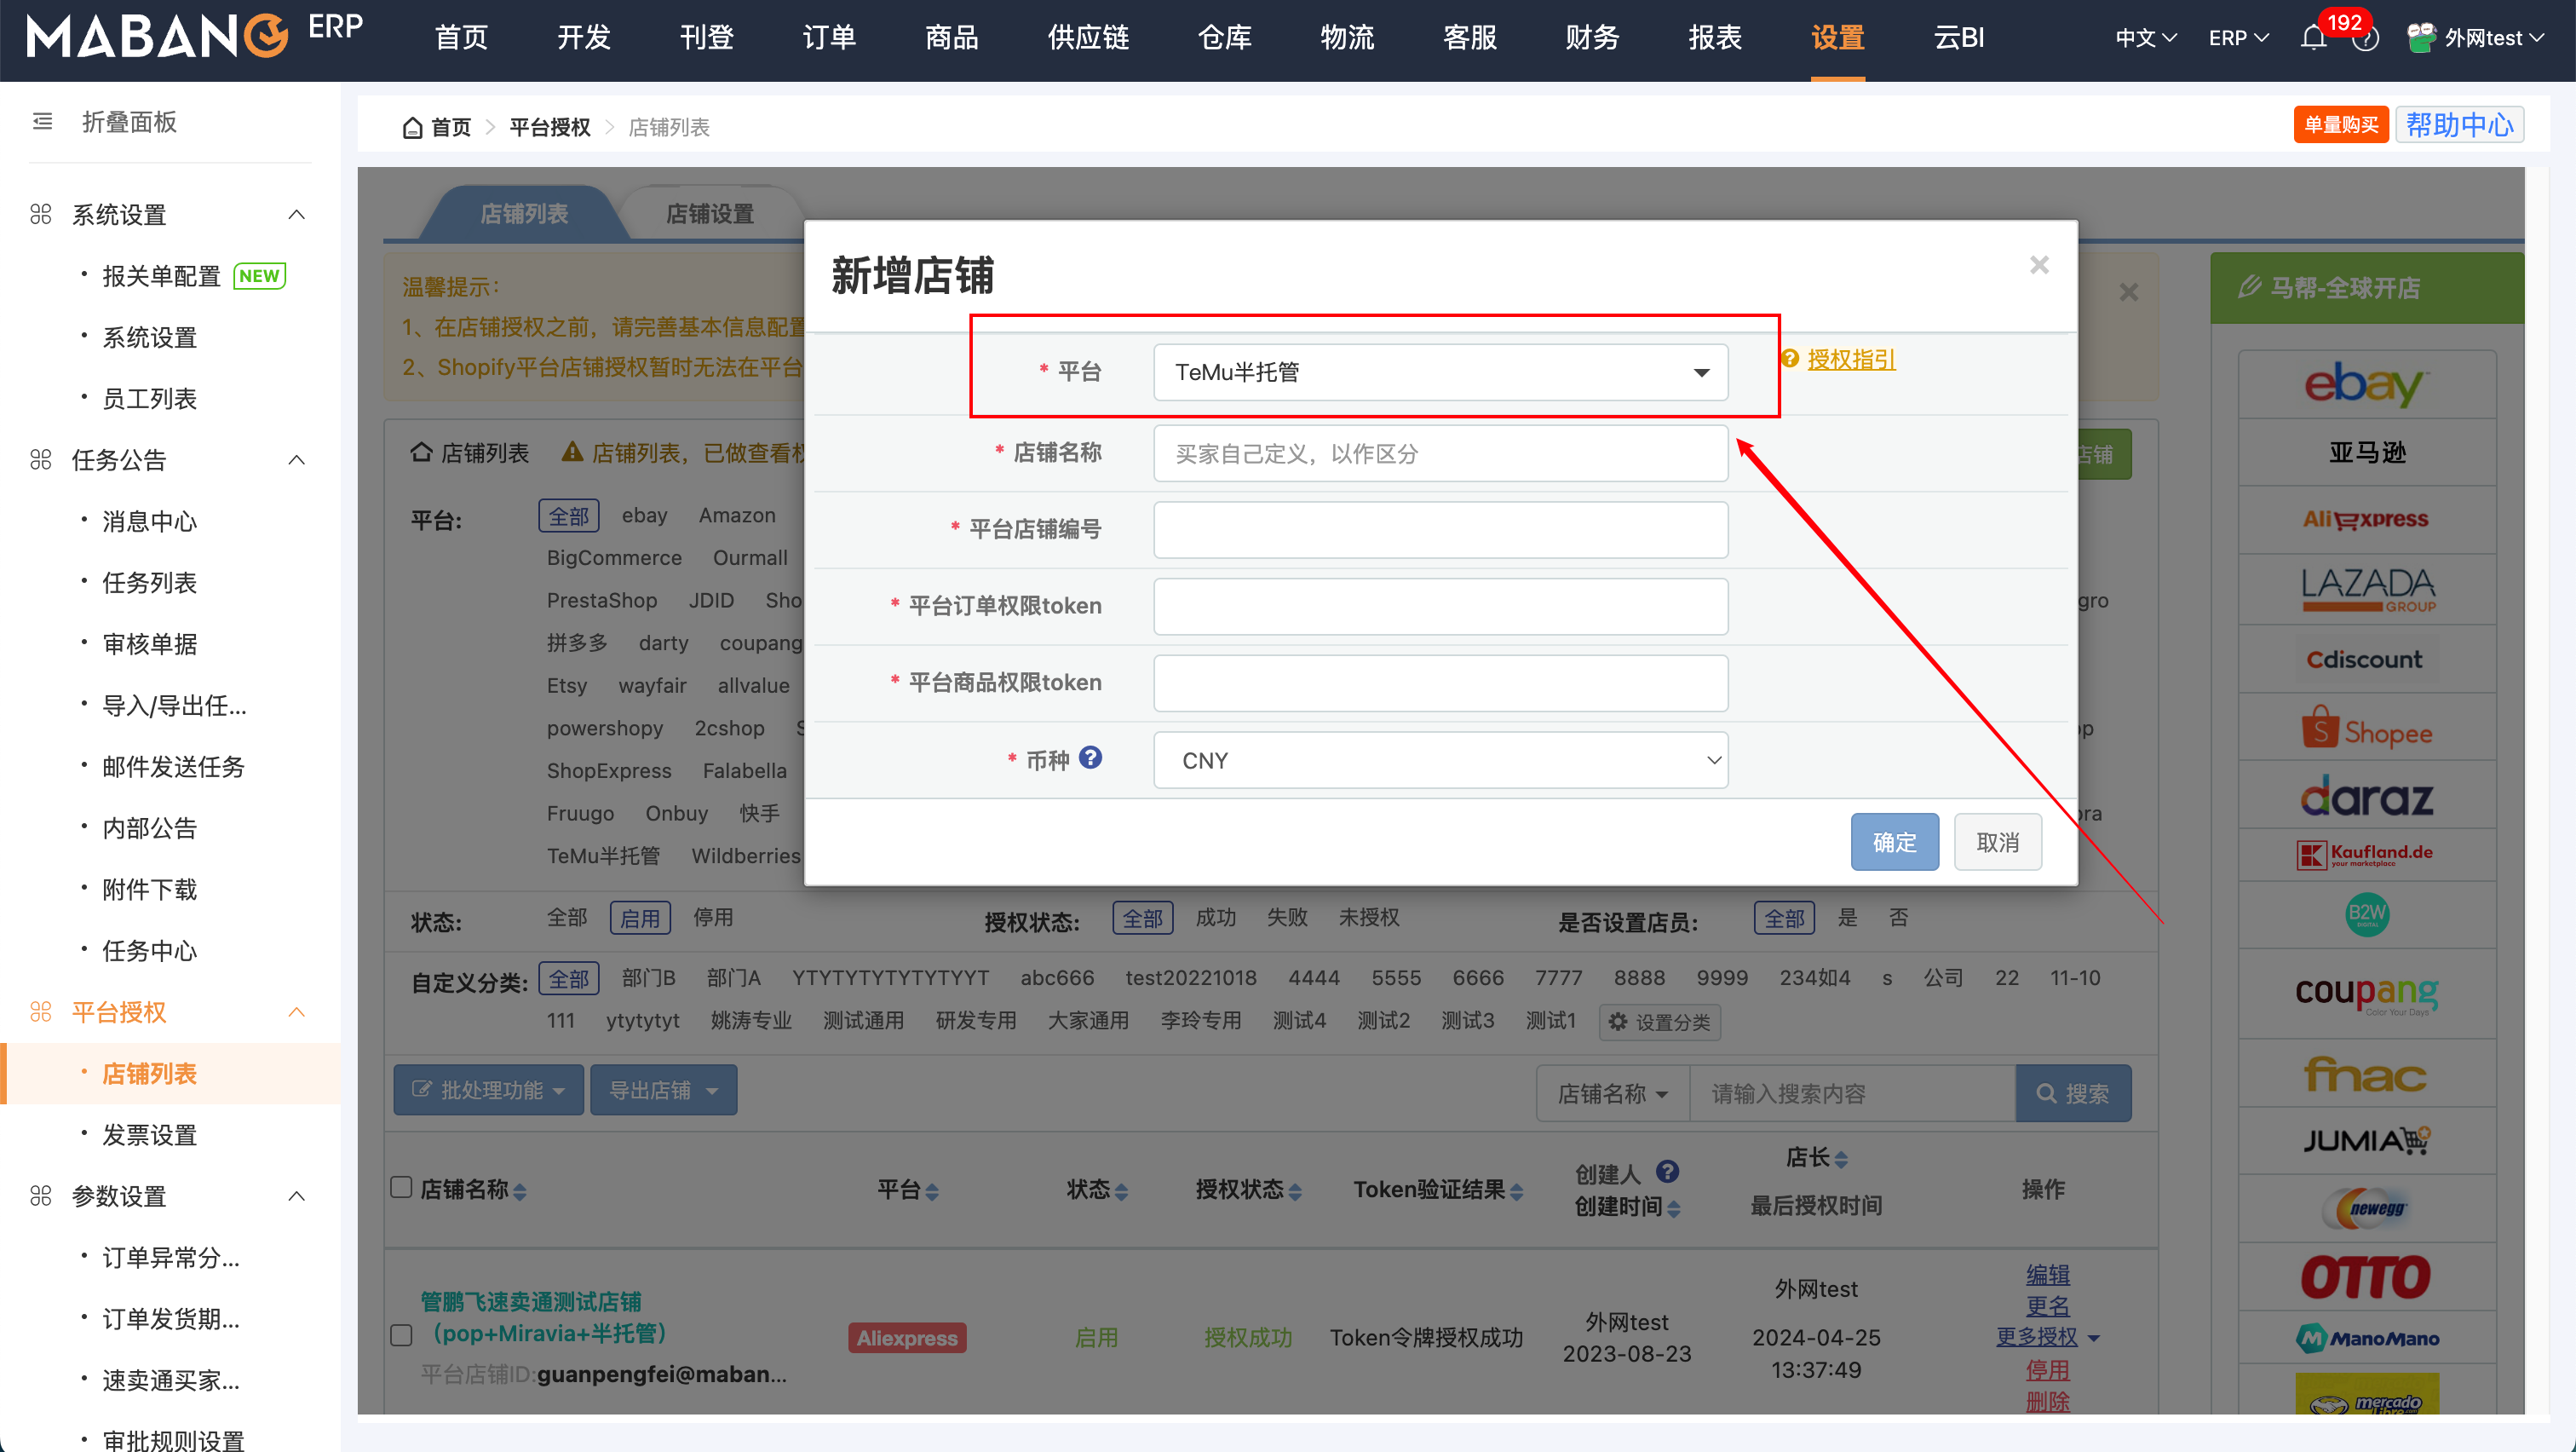
Task: Open the 导出店铺 dropdown button
Action: click(x=663, y=1090)
